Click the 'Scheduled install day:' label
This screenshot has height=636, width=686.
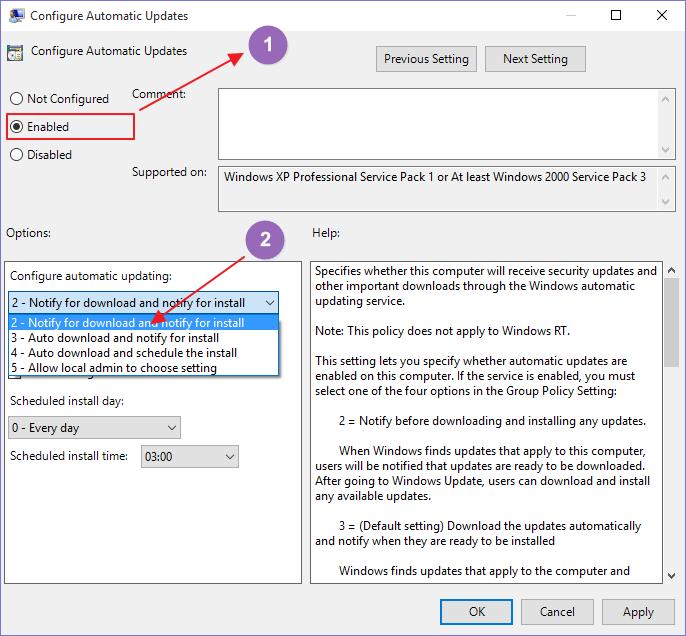coord(67,401)
